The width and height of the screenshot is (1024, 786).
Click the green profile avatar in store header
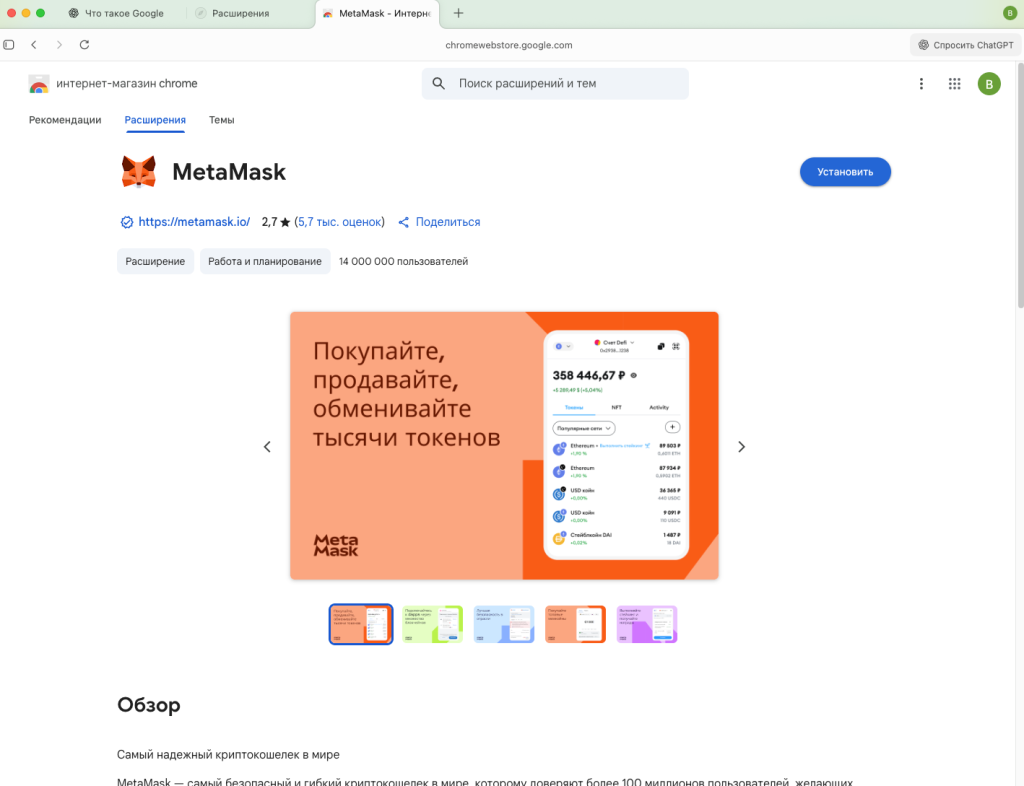[989, 84]
